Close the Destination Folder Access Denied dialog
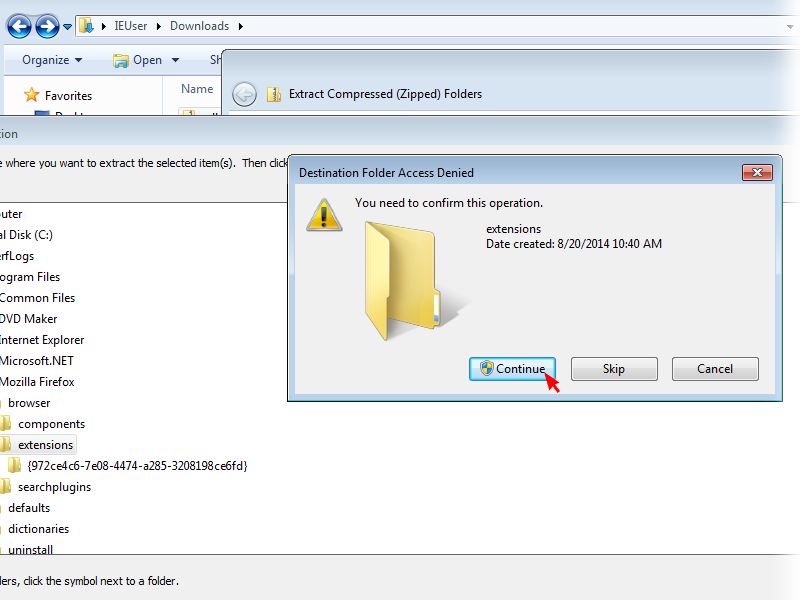This screenshot has height=600, width=800. [x=757, y=173]
